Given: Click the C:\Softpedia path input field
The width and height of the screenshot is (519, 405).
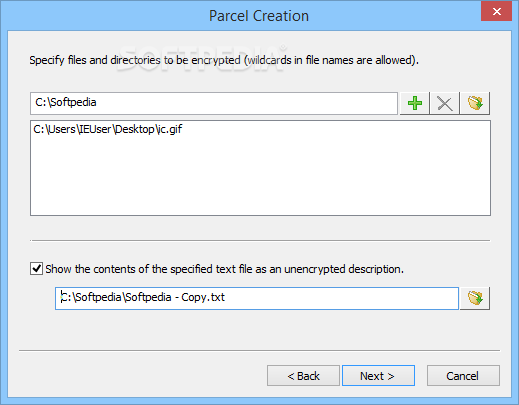Looking at the screenshot, I should [x=214, y=103].
